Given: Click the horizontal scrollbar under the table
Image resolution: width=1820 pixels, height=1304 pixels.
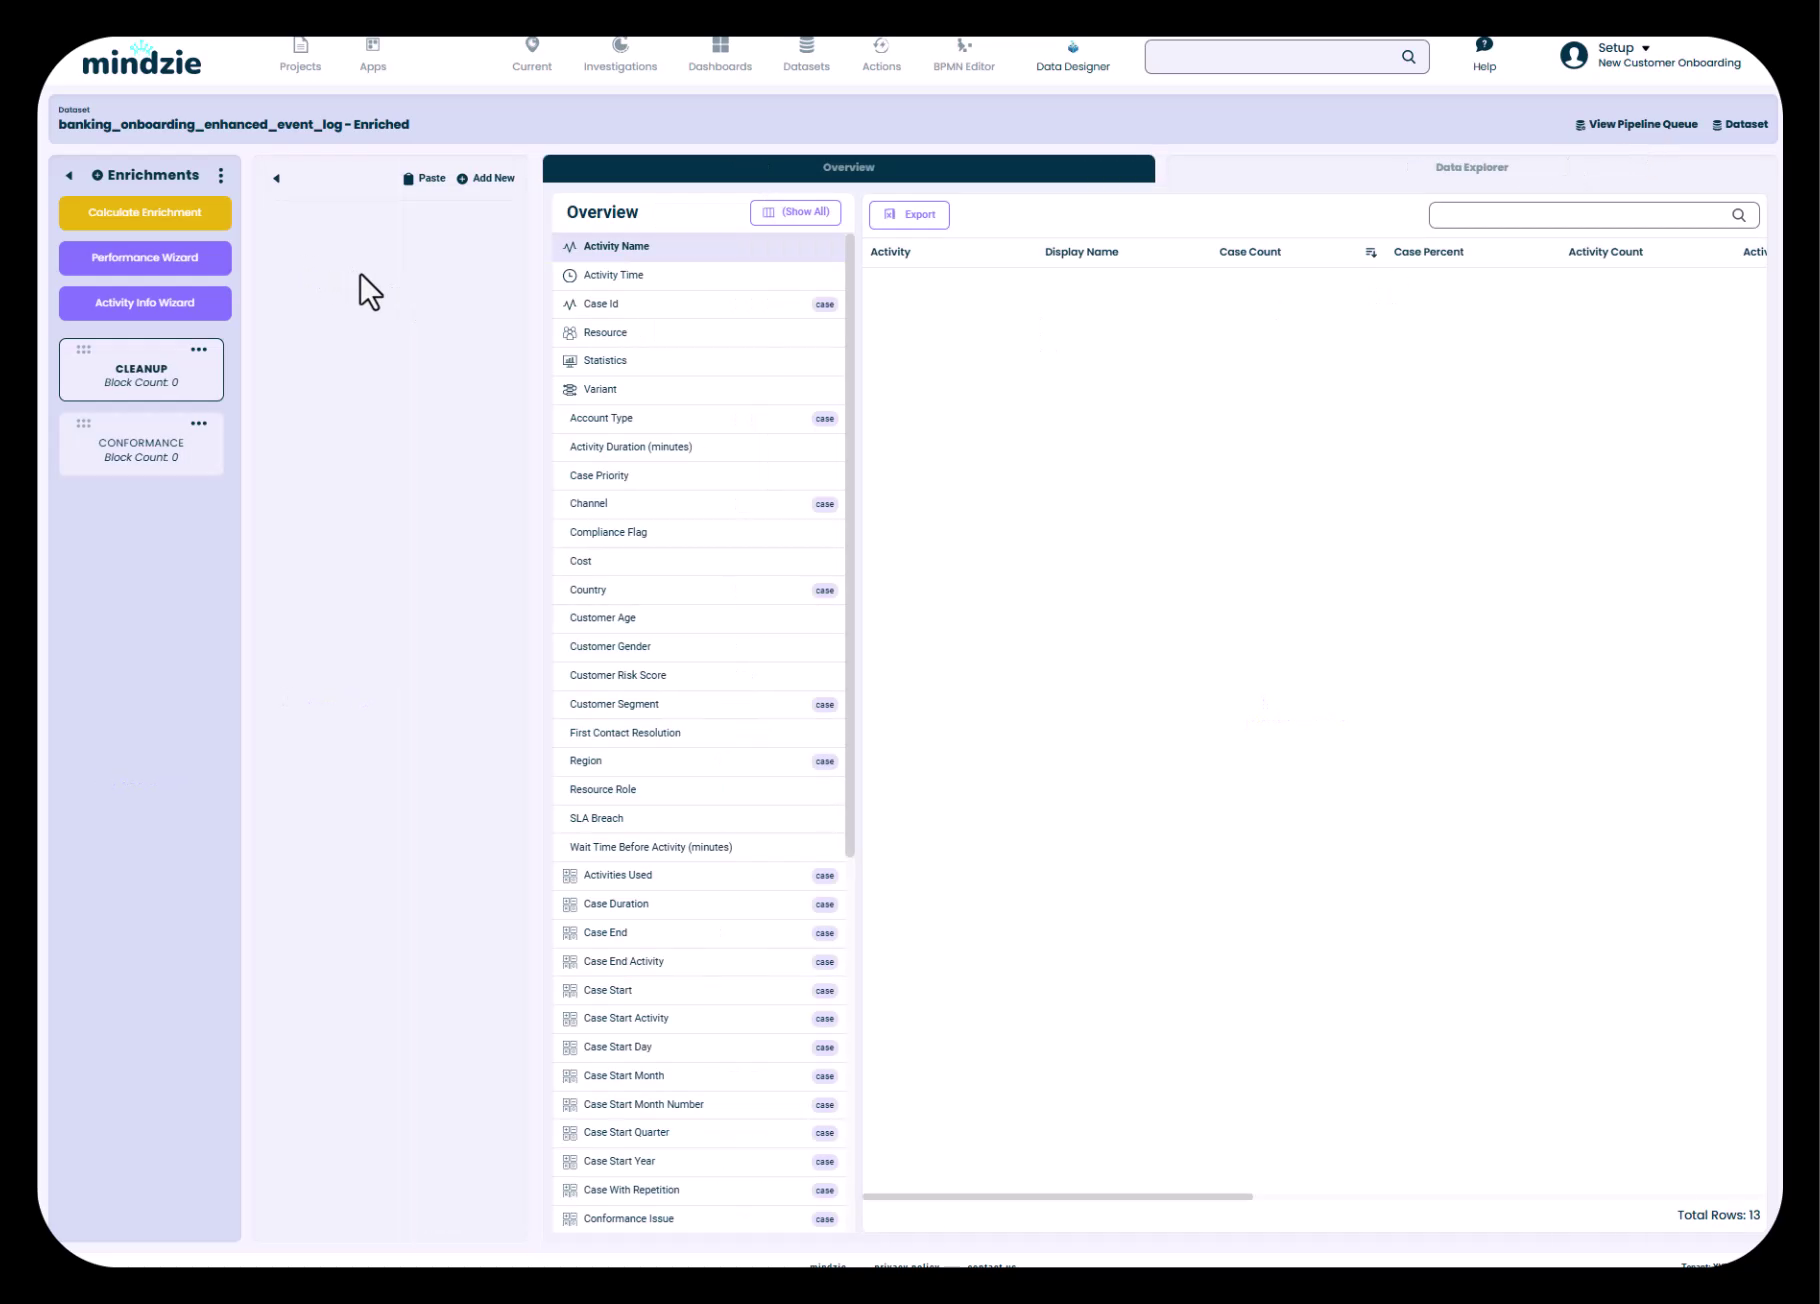Looking at the screenshot, I should (1057, 1196).
